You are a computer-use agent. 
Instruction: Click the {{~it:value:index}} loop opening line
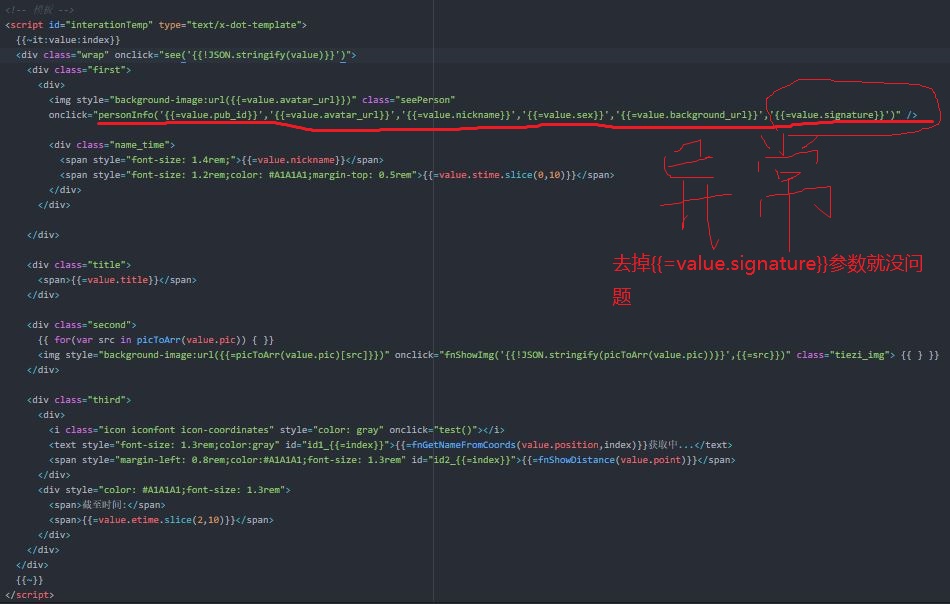68,40
